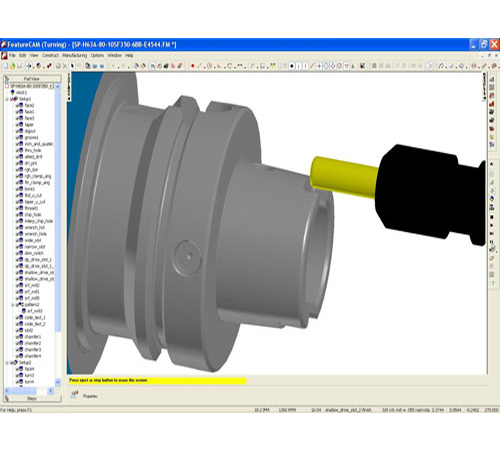Screen dimensions: 500x450
Task: Click the document page icon in Part View
Action: (7, 86)
